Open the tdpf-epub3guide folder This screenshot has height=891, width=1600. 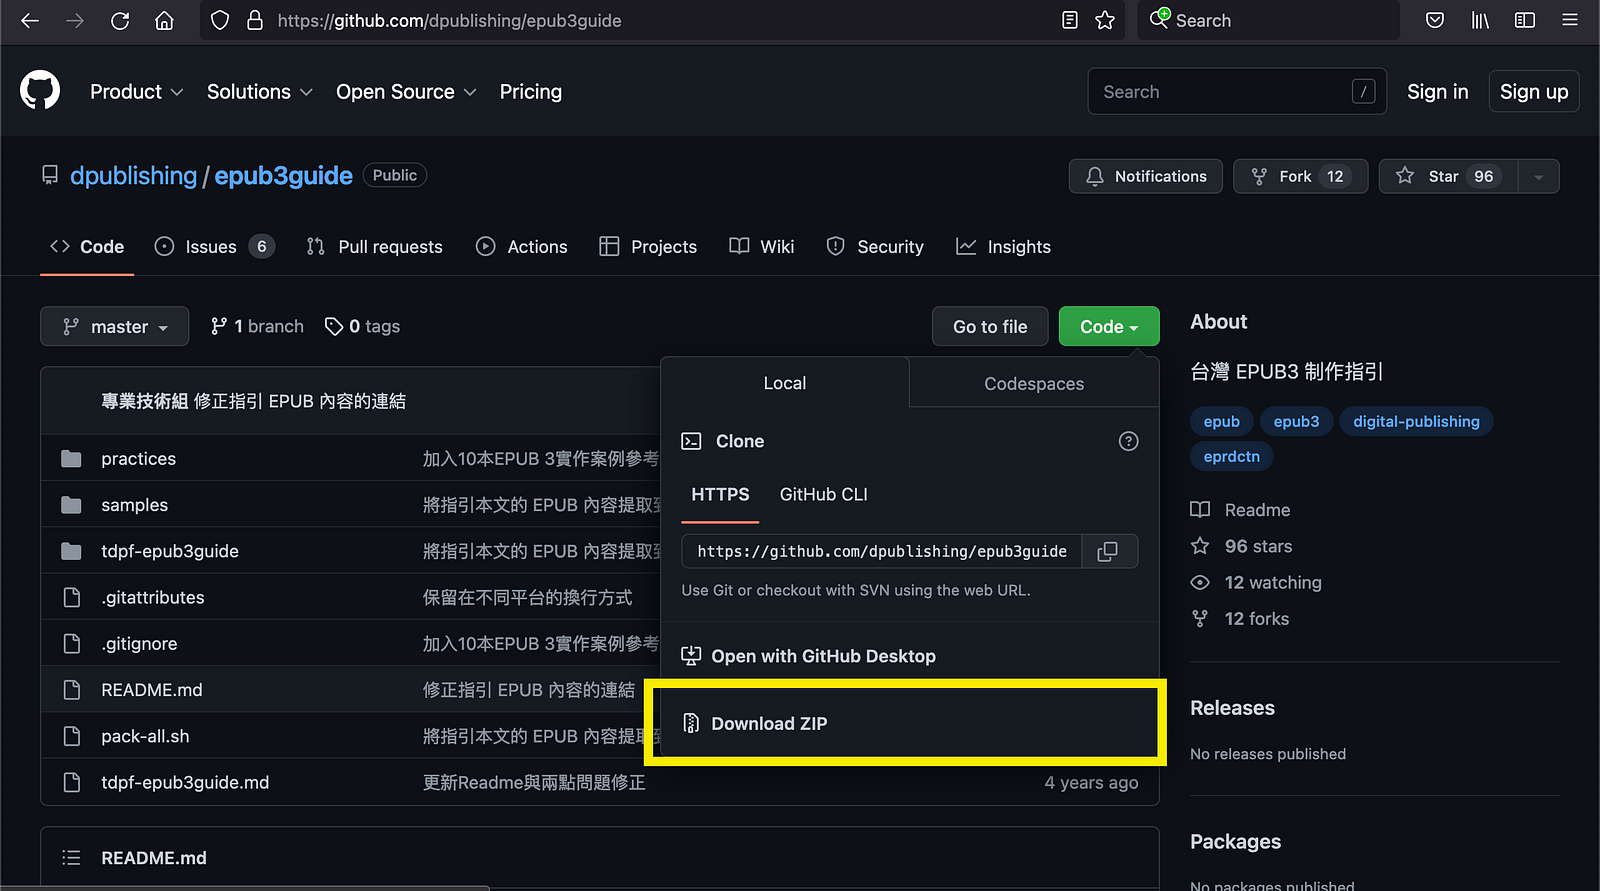pos(170,551)
